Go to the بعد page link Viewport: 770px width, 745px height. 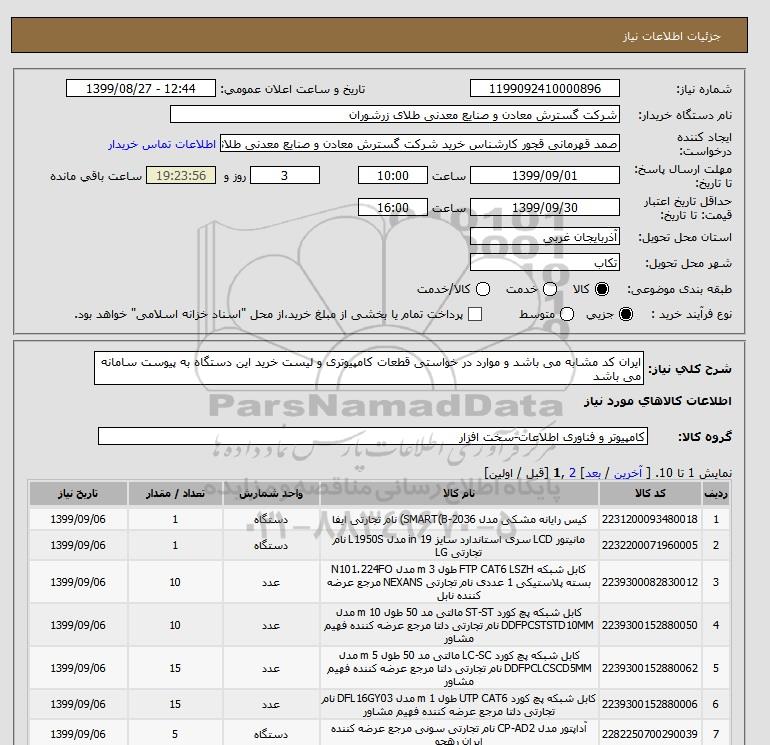[x=593, y=473]
